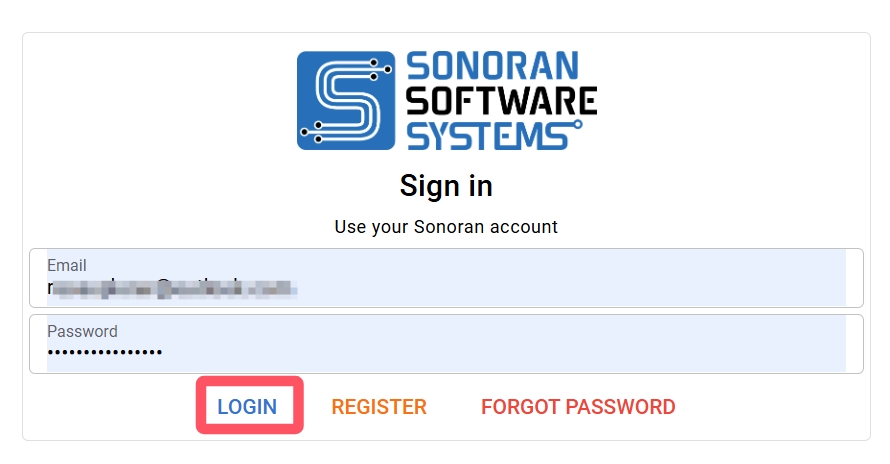890x464 pixels.
Task: Select the FORGOT PASSWORD link
Action: coord(578,407)
